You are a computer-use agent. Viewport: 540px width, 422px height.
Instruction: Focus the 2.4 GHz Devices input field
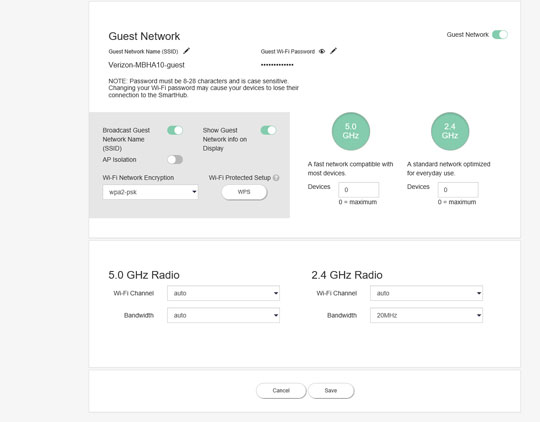pyautogui.click(x=458, y=190)
